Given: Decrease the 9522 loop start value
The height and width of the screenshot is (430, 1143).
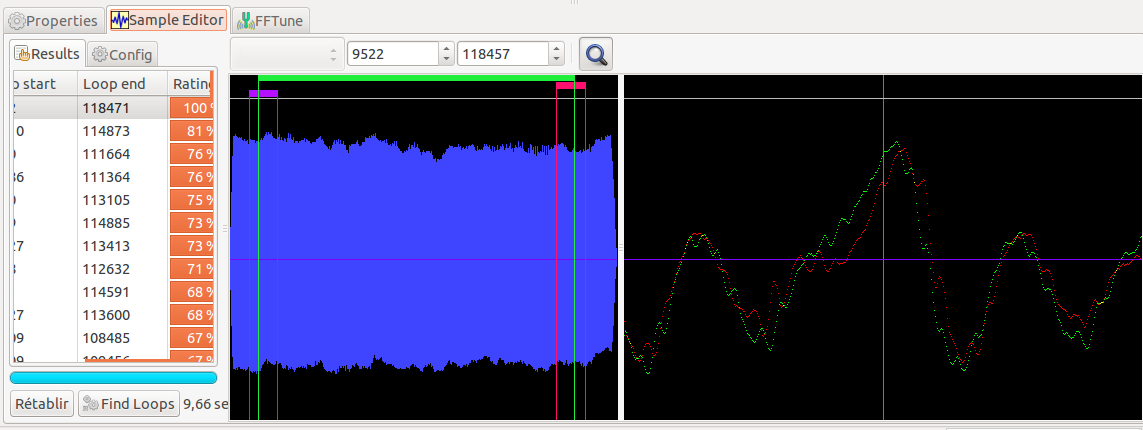Looking at the screenshot, I should pos(446,60).
